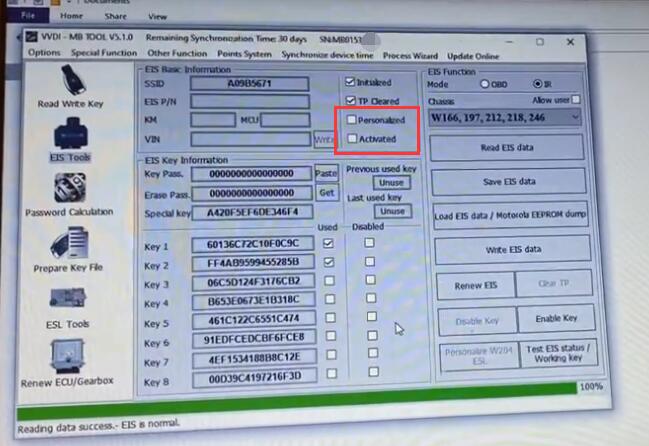This screenshot has width=649, height=446.
Task: Toggle the Activated checkbox
Action: (350, 139)
